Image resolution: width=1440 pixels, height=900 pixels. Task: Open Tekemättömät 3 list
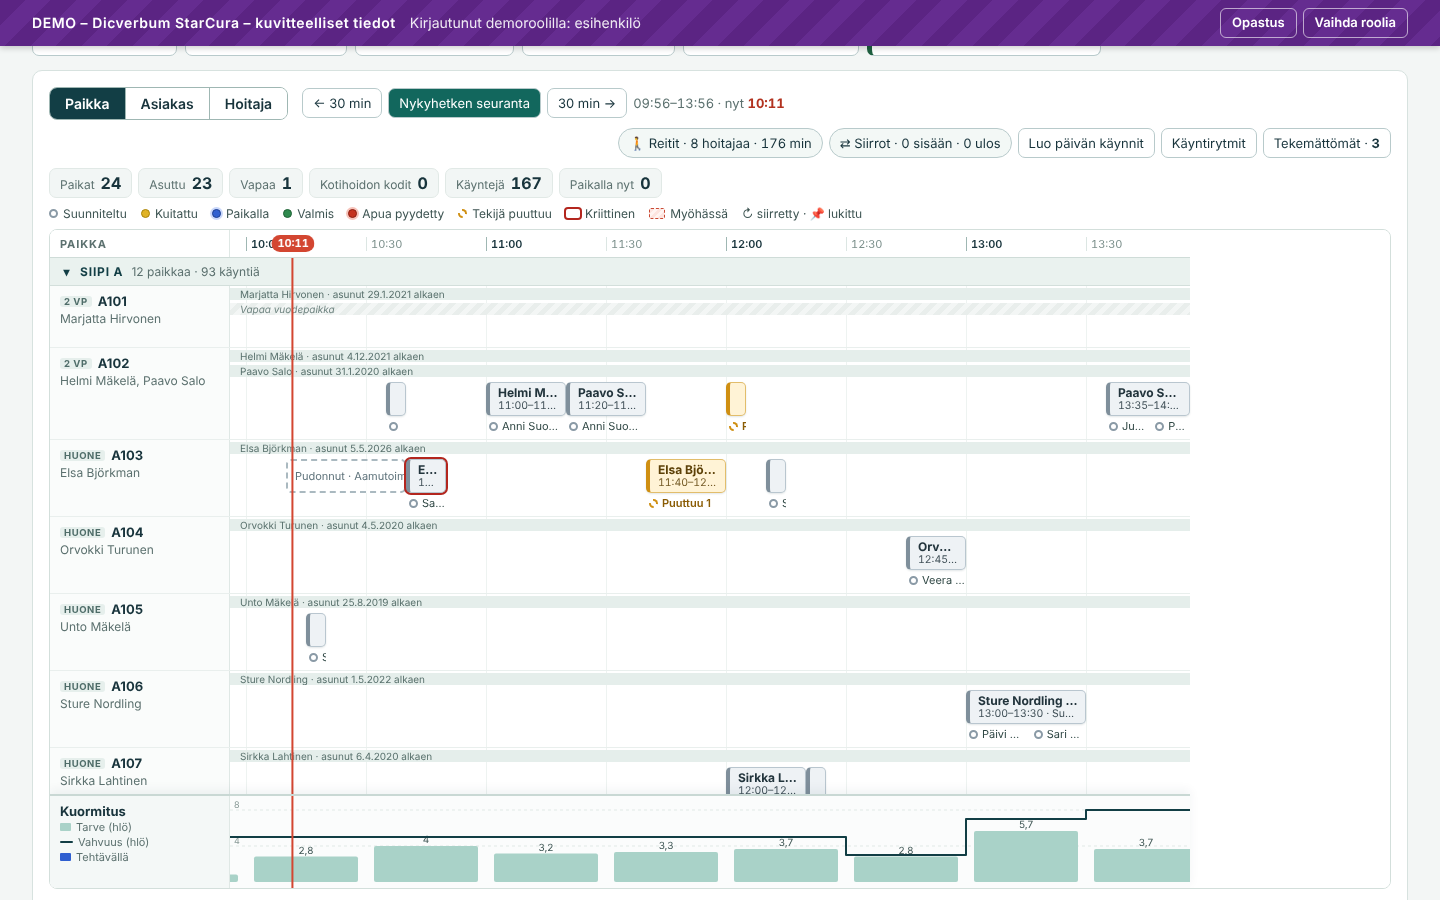[x=1326, y=143]
